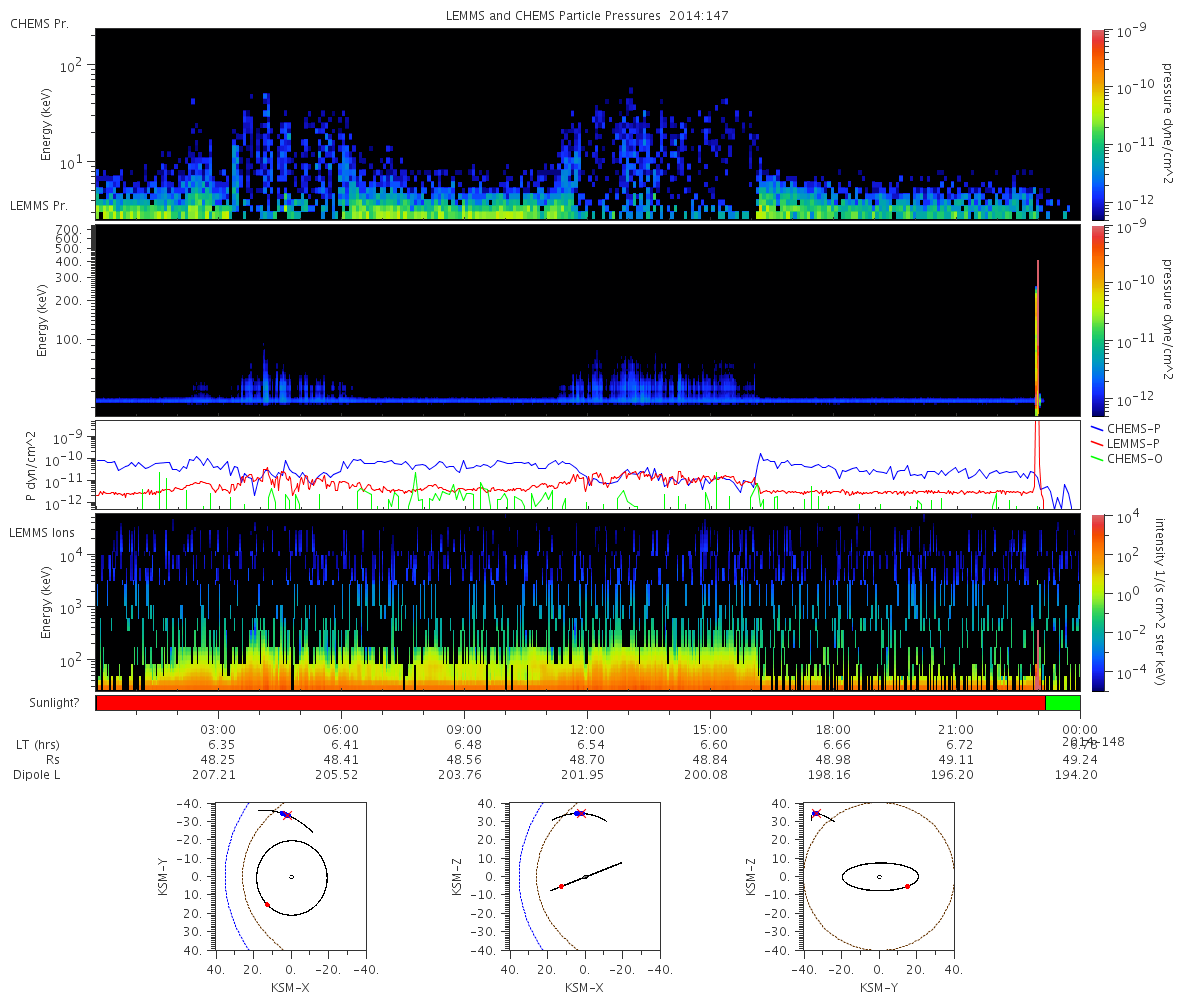Click the LEMMS Ions intensity colorbar
This screenshot has width=1200, height=1000.
click(x=1097, y=603)
